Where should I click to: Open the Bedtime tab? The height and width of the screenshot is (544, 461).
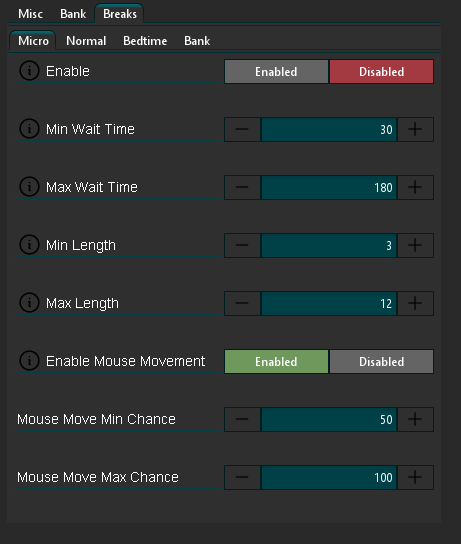click(x=145, y=41)
